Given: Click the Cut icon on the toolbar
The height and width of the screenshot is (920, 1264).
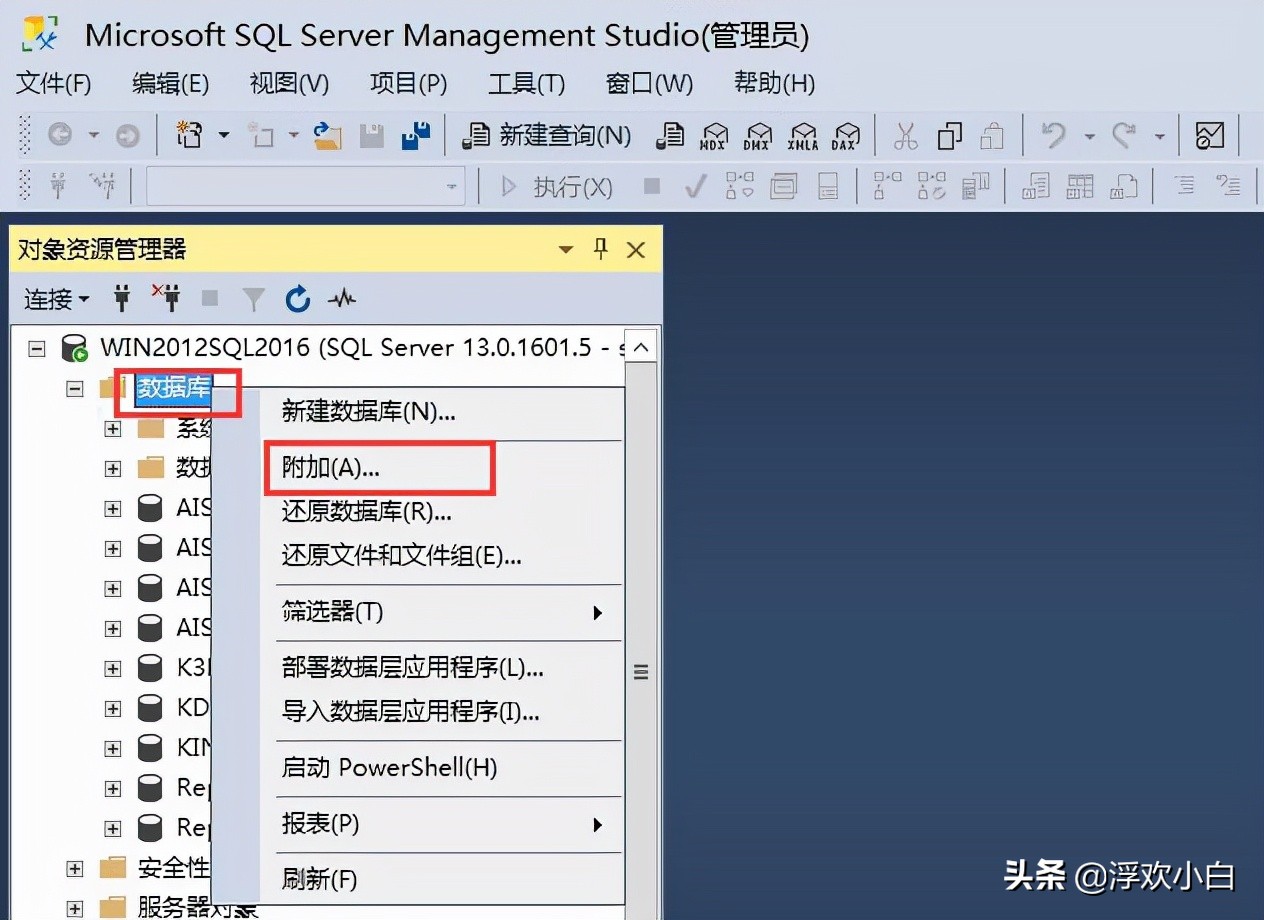Looking at the screenshot, I should (x=905, y=136).
